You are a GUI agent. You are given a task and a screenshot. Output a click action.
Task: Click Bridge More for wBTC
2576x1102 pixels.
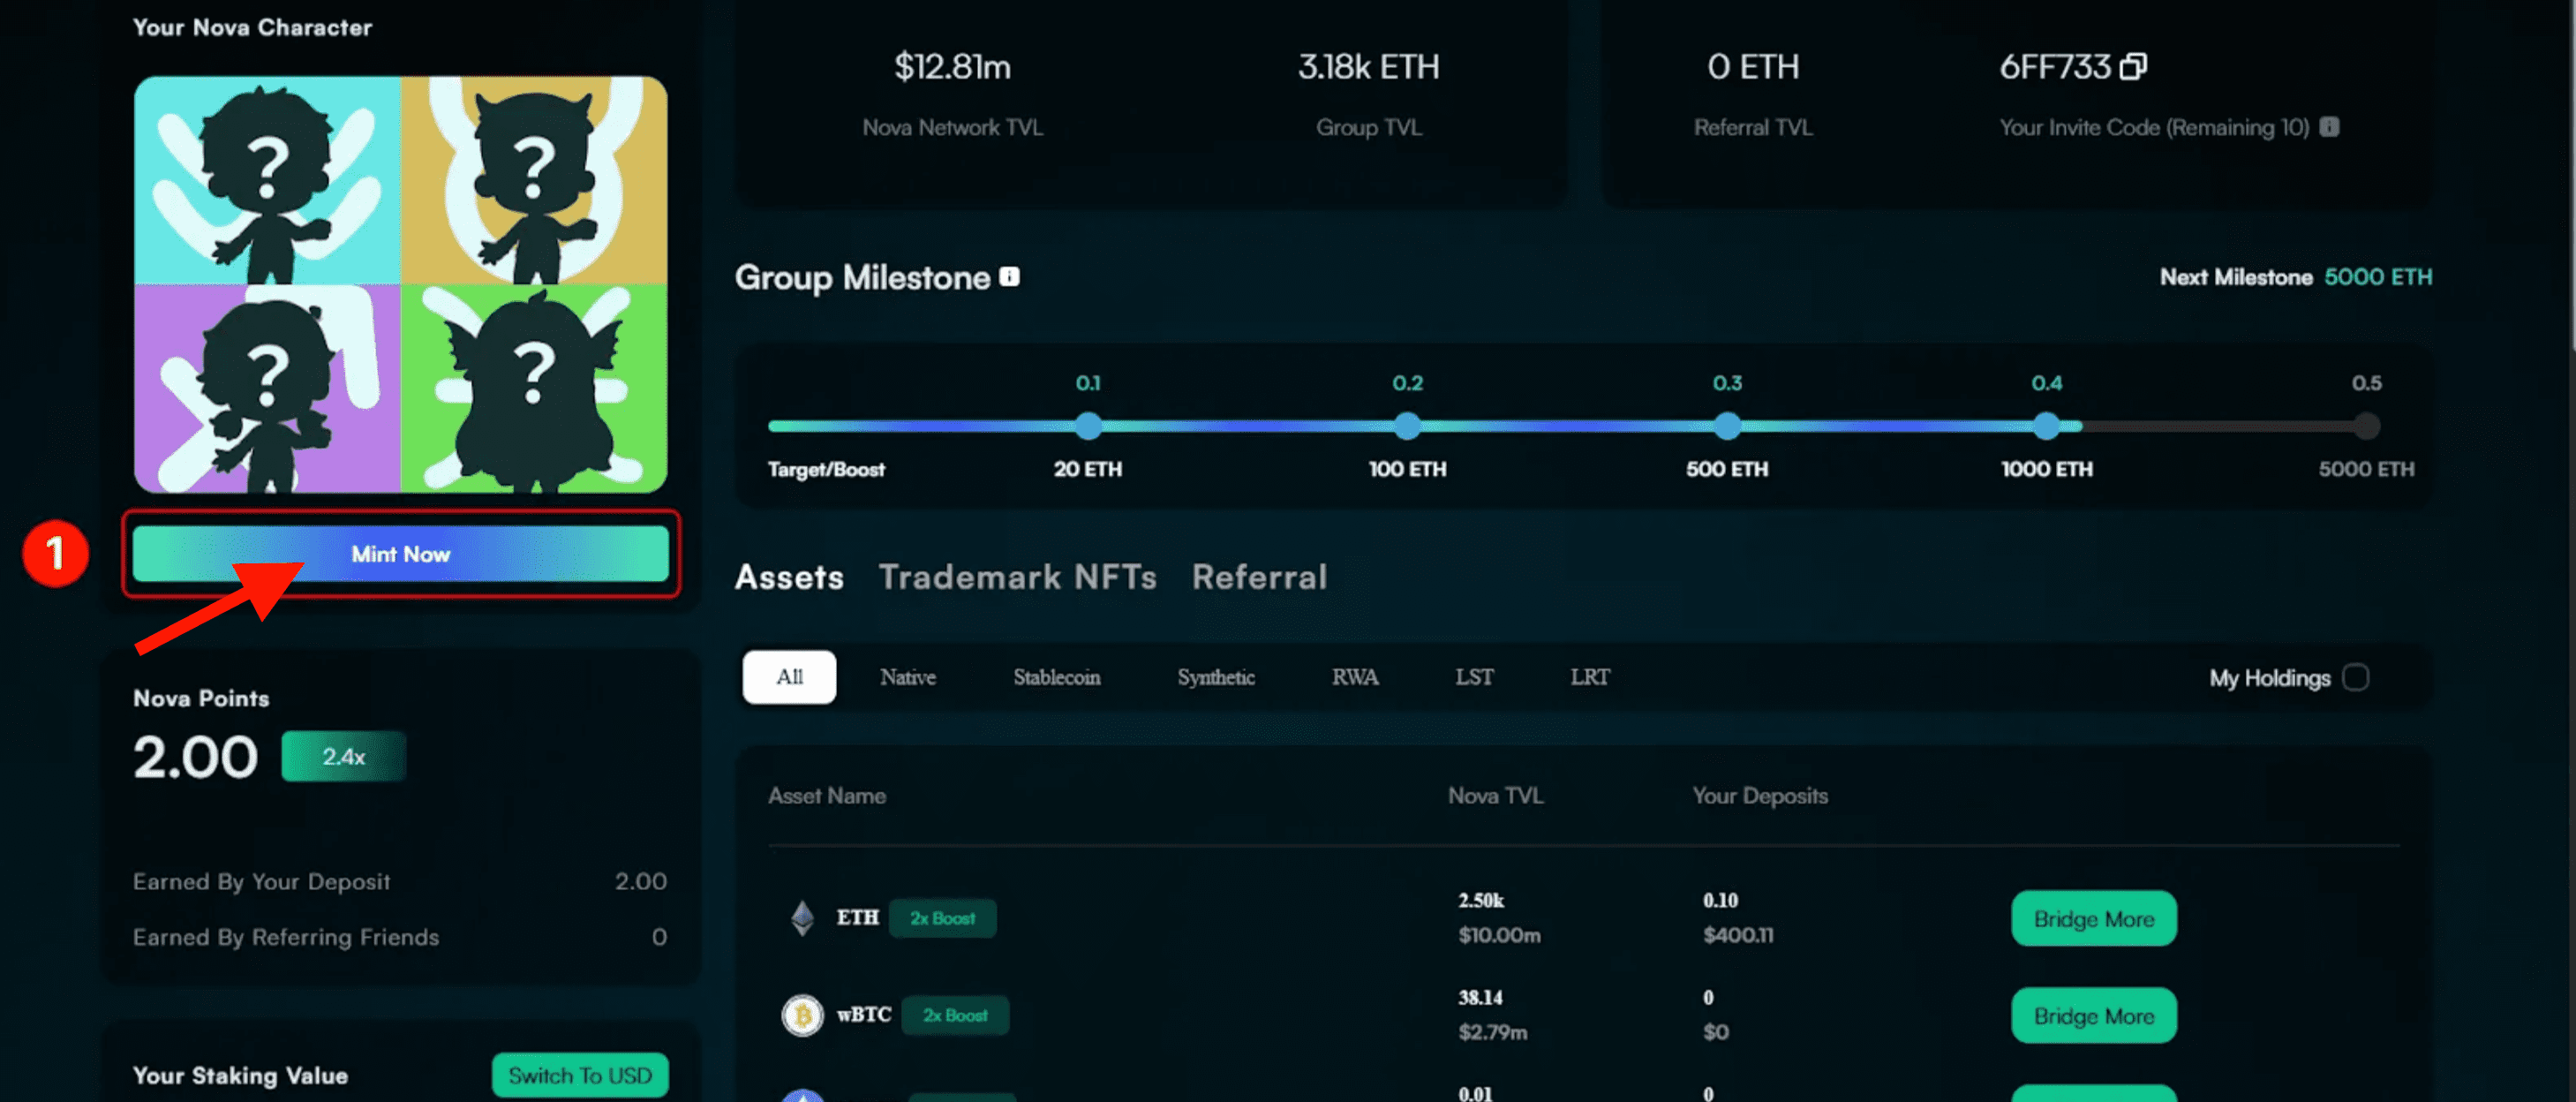(2093, 1015)
